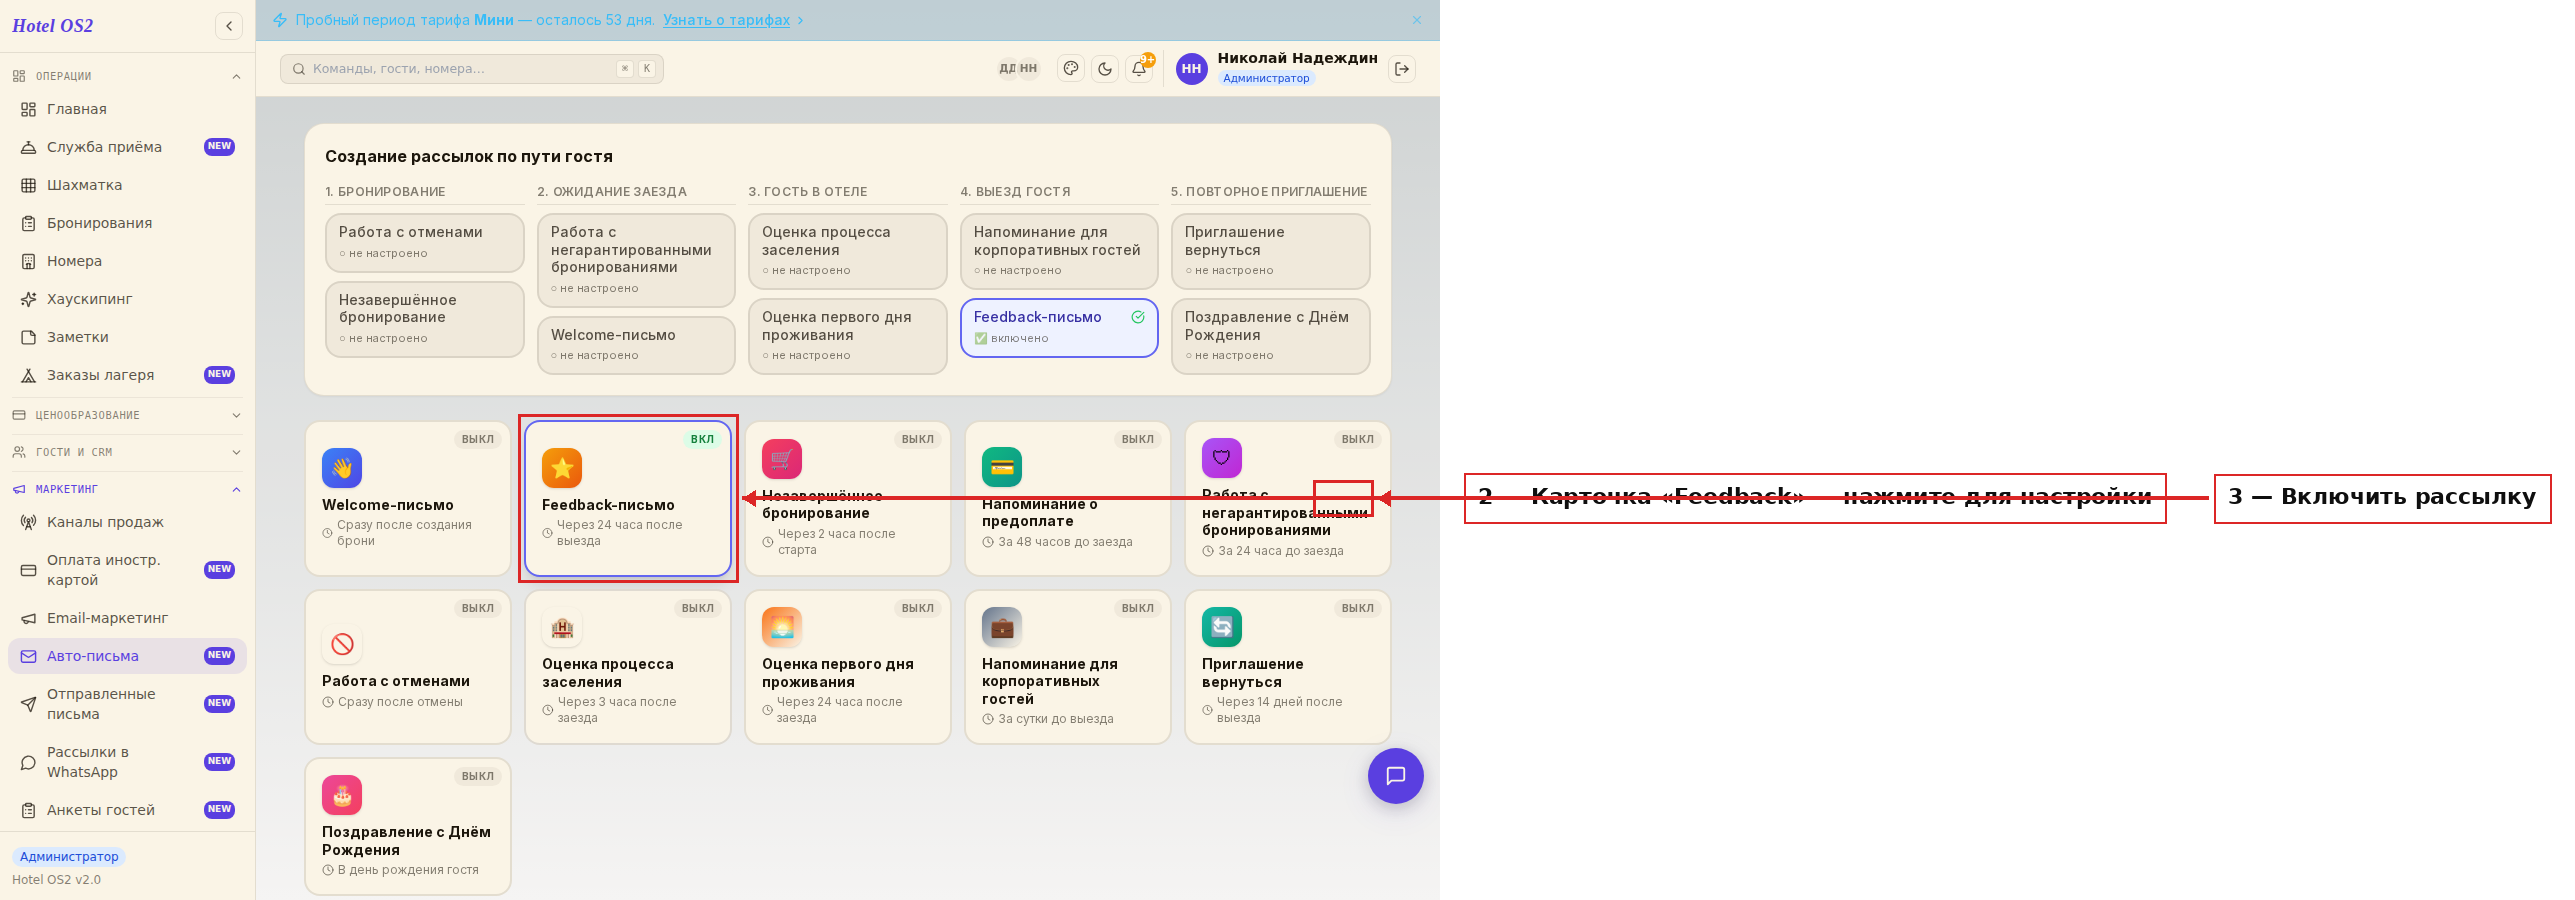Click Работа с отменами prohibited icon

tap(342, 644)
